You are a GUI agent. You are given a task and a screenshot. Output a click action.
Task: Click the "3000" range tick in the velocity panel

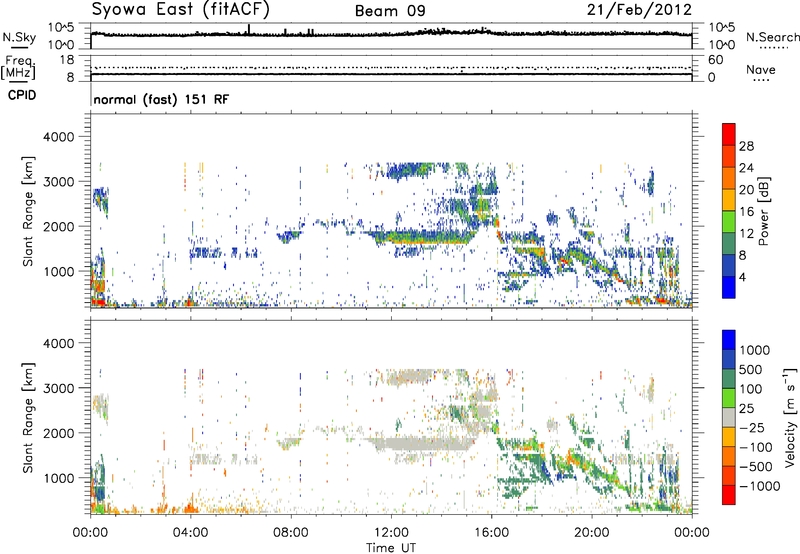pyautogui.click(x=59, y=388)
